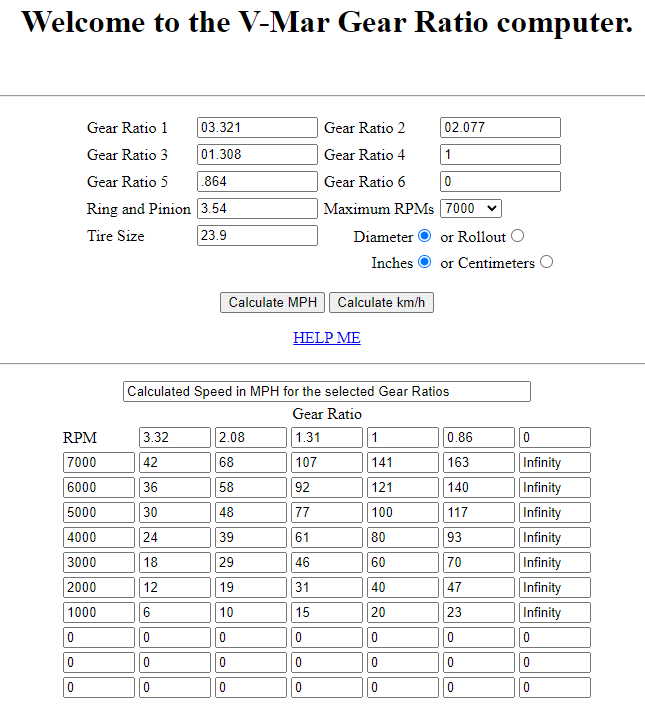The height and width of the screenshot is (712, 645).
Task: Click the 1 gear ratio header cell
Action: (x=403, y=437)
